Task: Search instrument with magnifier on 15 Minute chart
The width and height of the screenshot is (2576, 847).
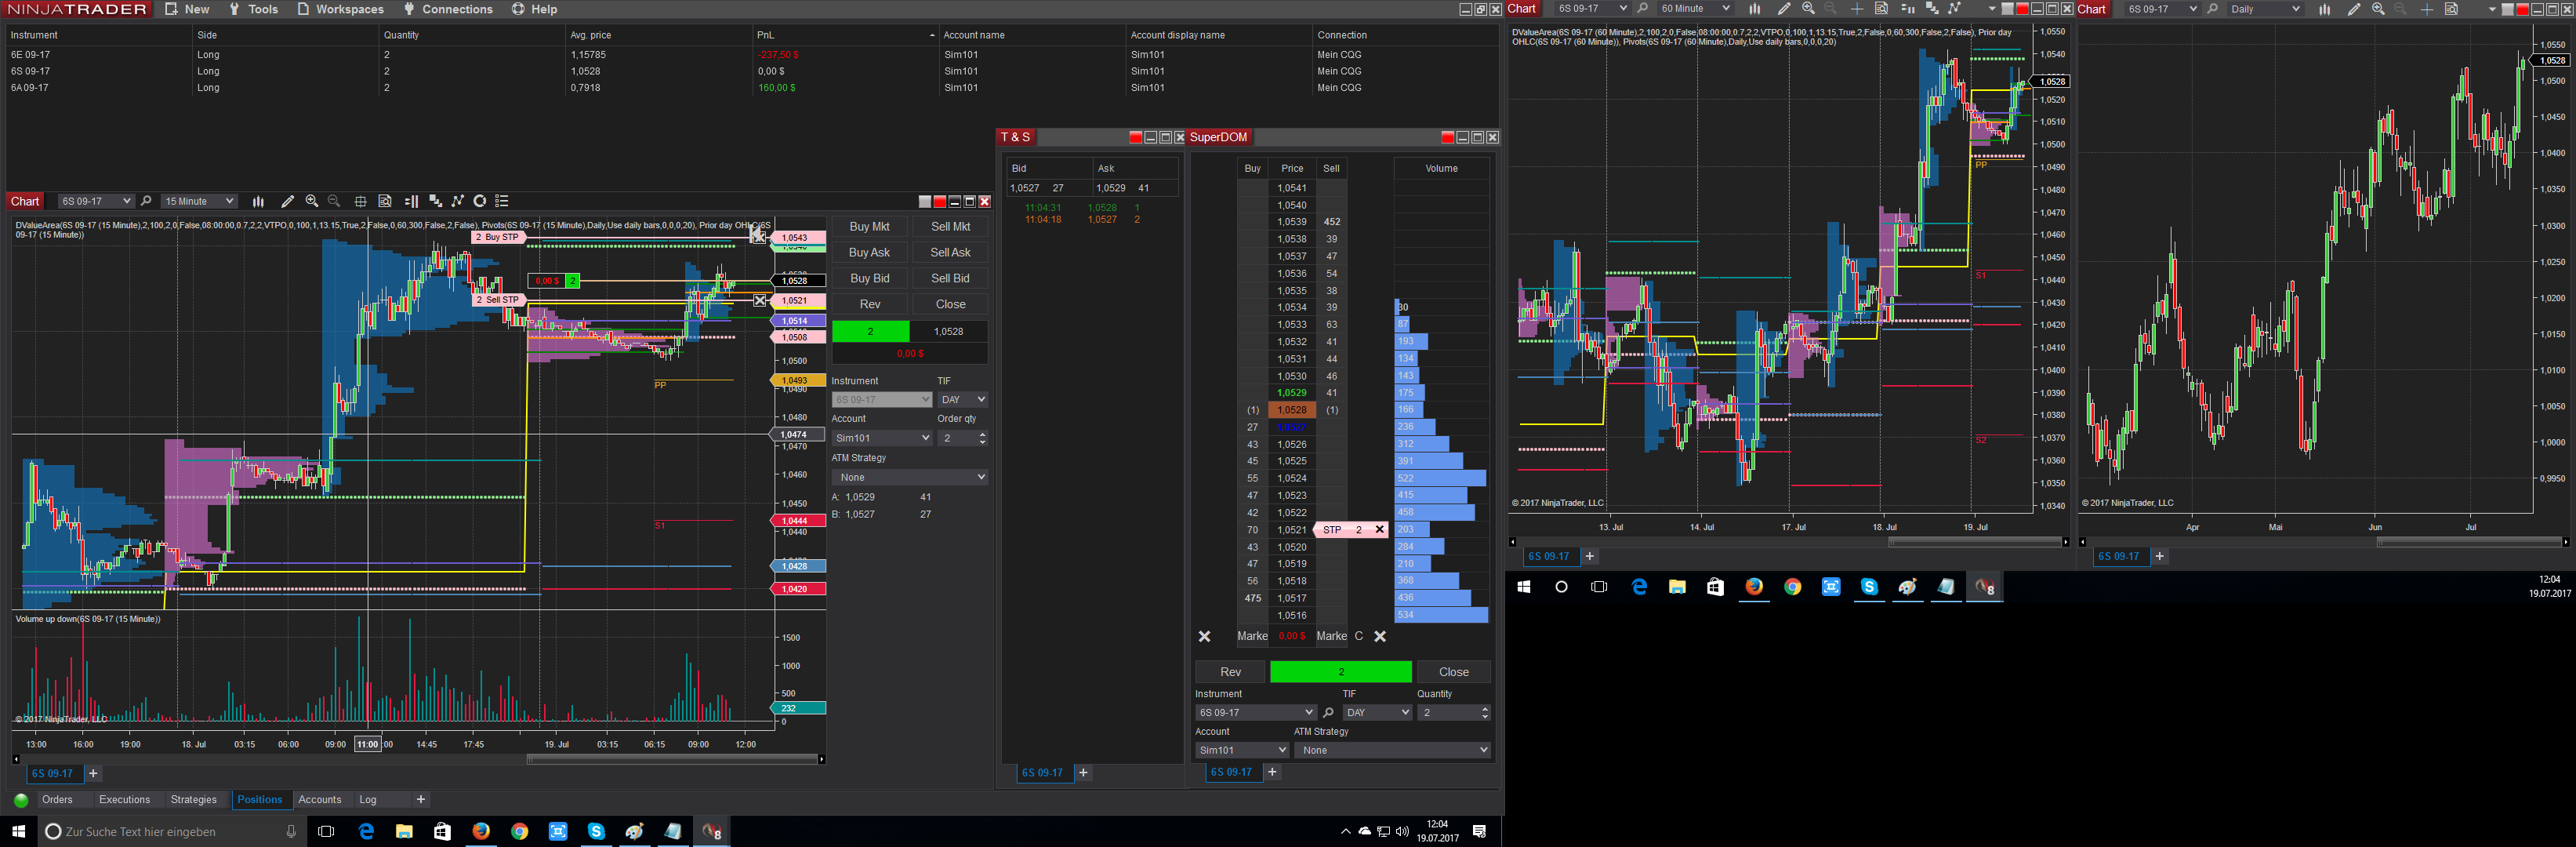Action: [x=146, y=201]
